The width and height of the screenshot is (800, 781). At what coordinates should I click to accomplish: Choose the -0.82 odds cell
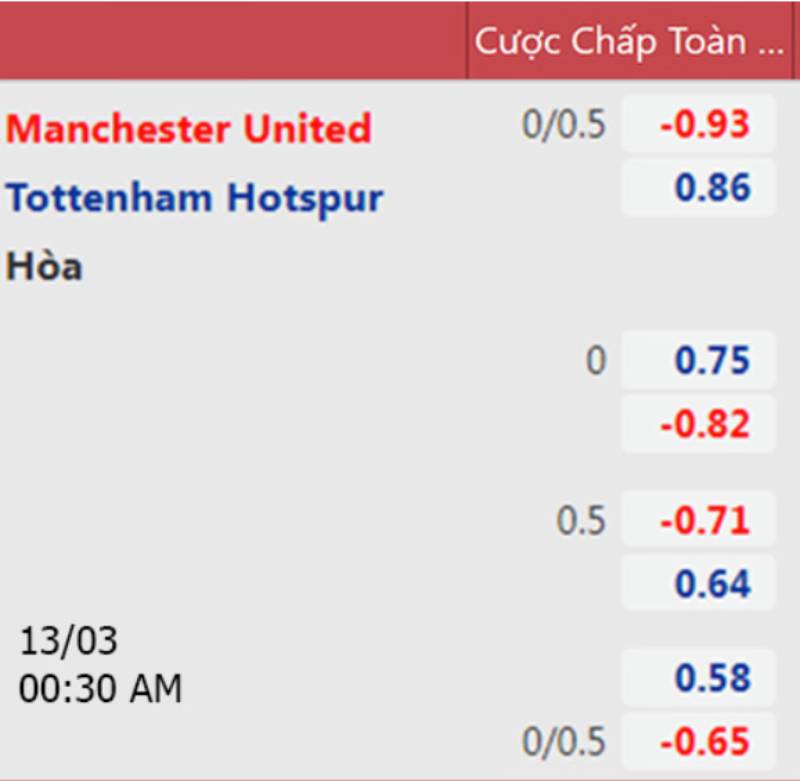click(x=699, y=424)
